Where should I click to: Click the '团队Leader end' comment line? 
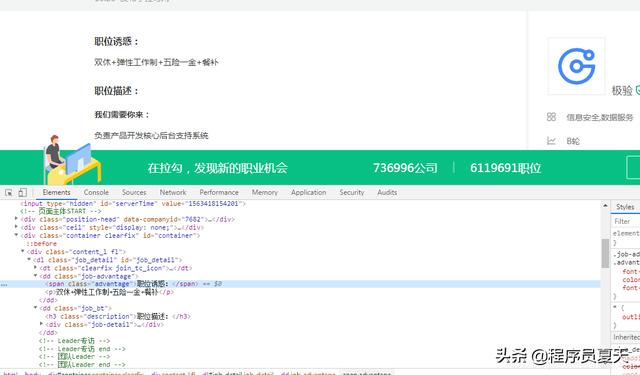pos(82,364)
